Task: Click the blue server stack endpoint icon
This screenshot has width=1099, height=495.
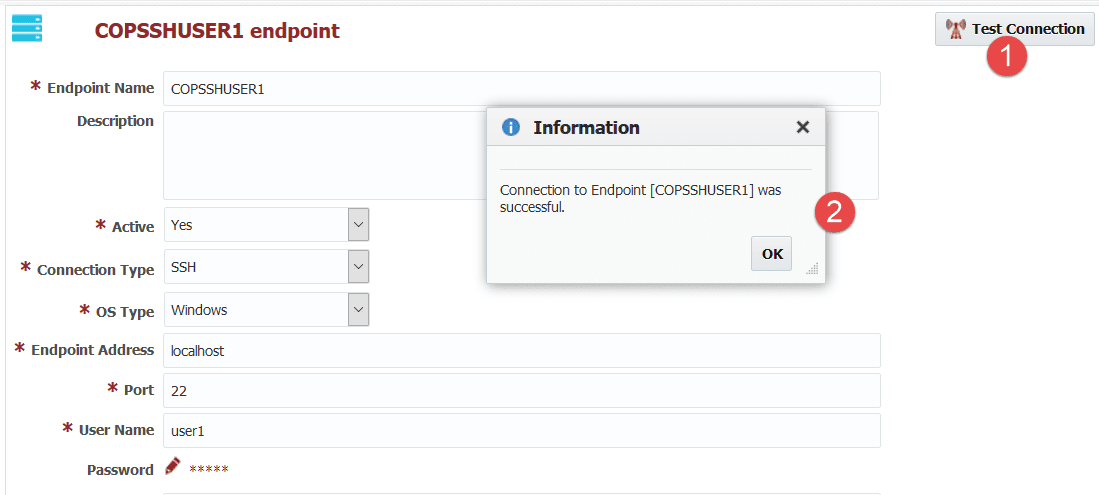Action: (27, 29)
